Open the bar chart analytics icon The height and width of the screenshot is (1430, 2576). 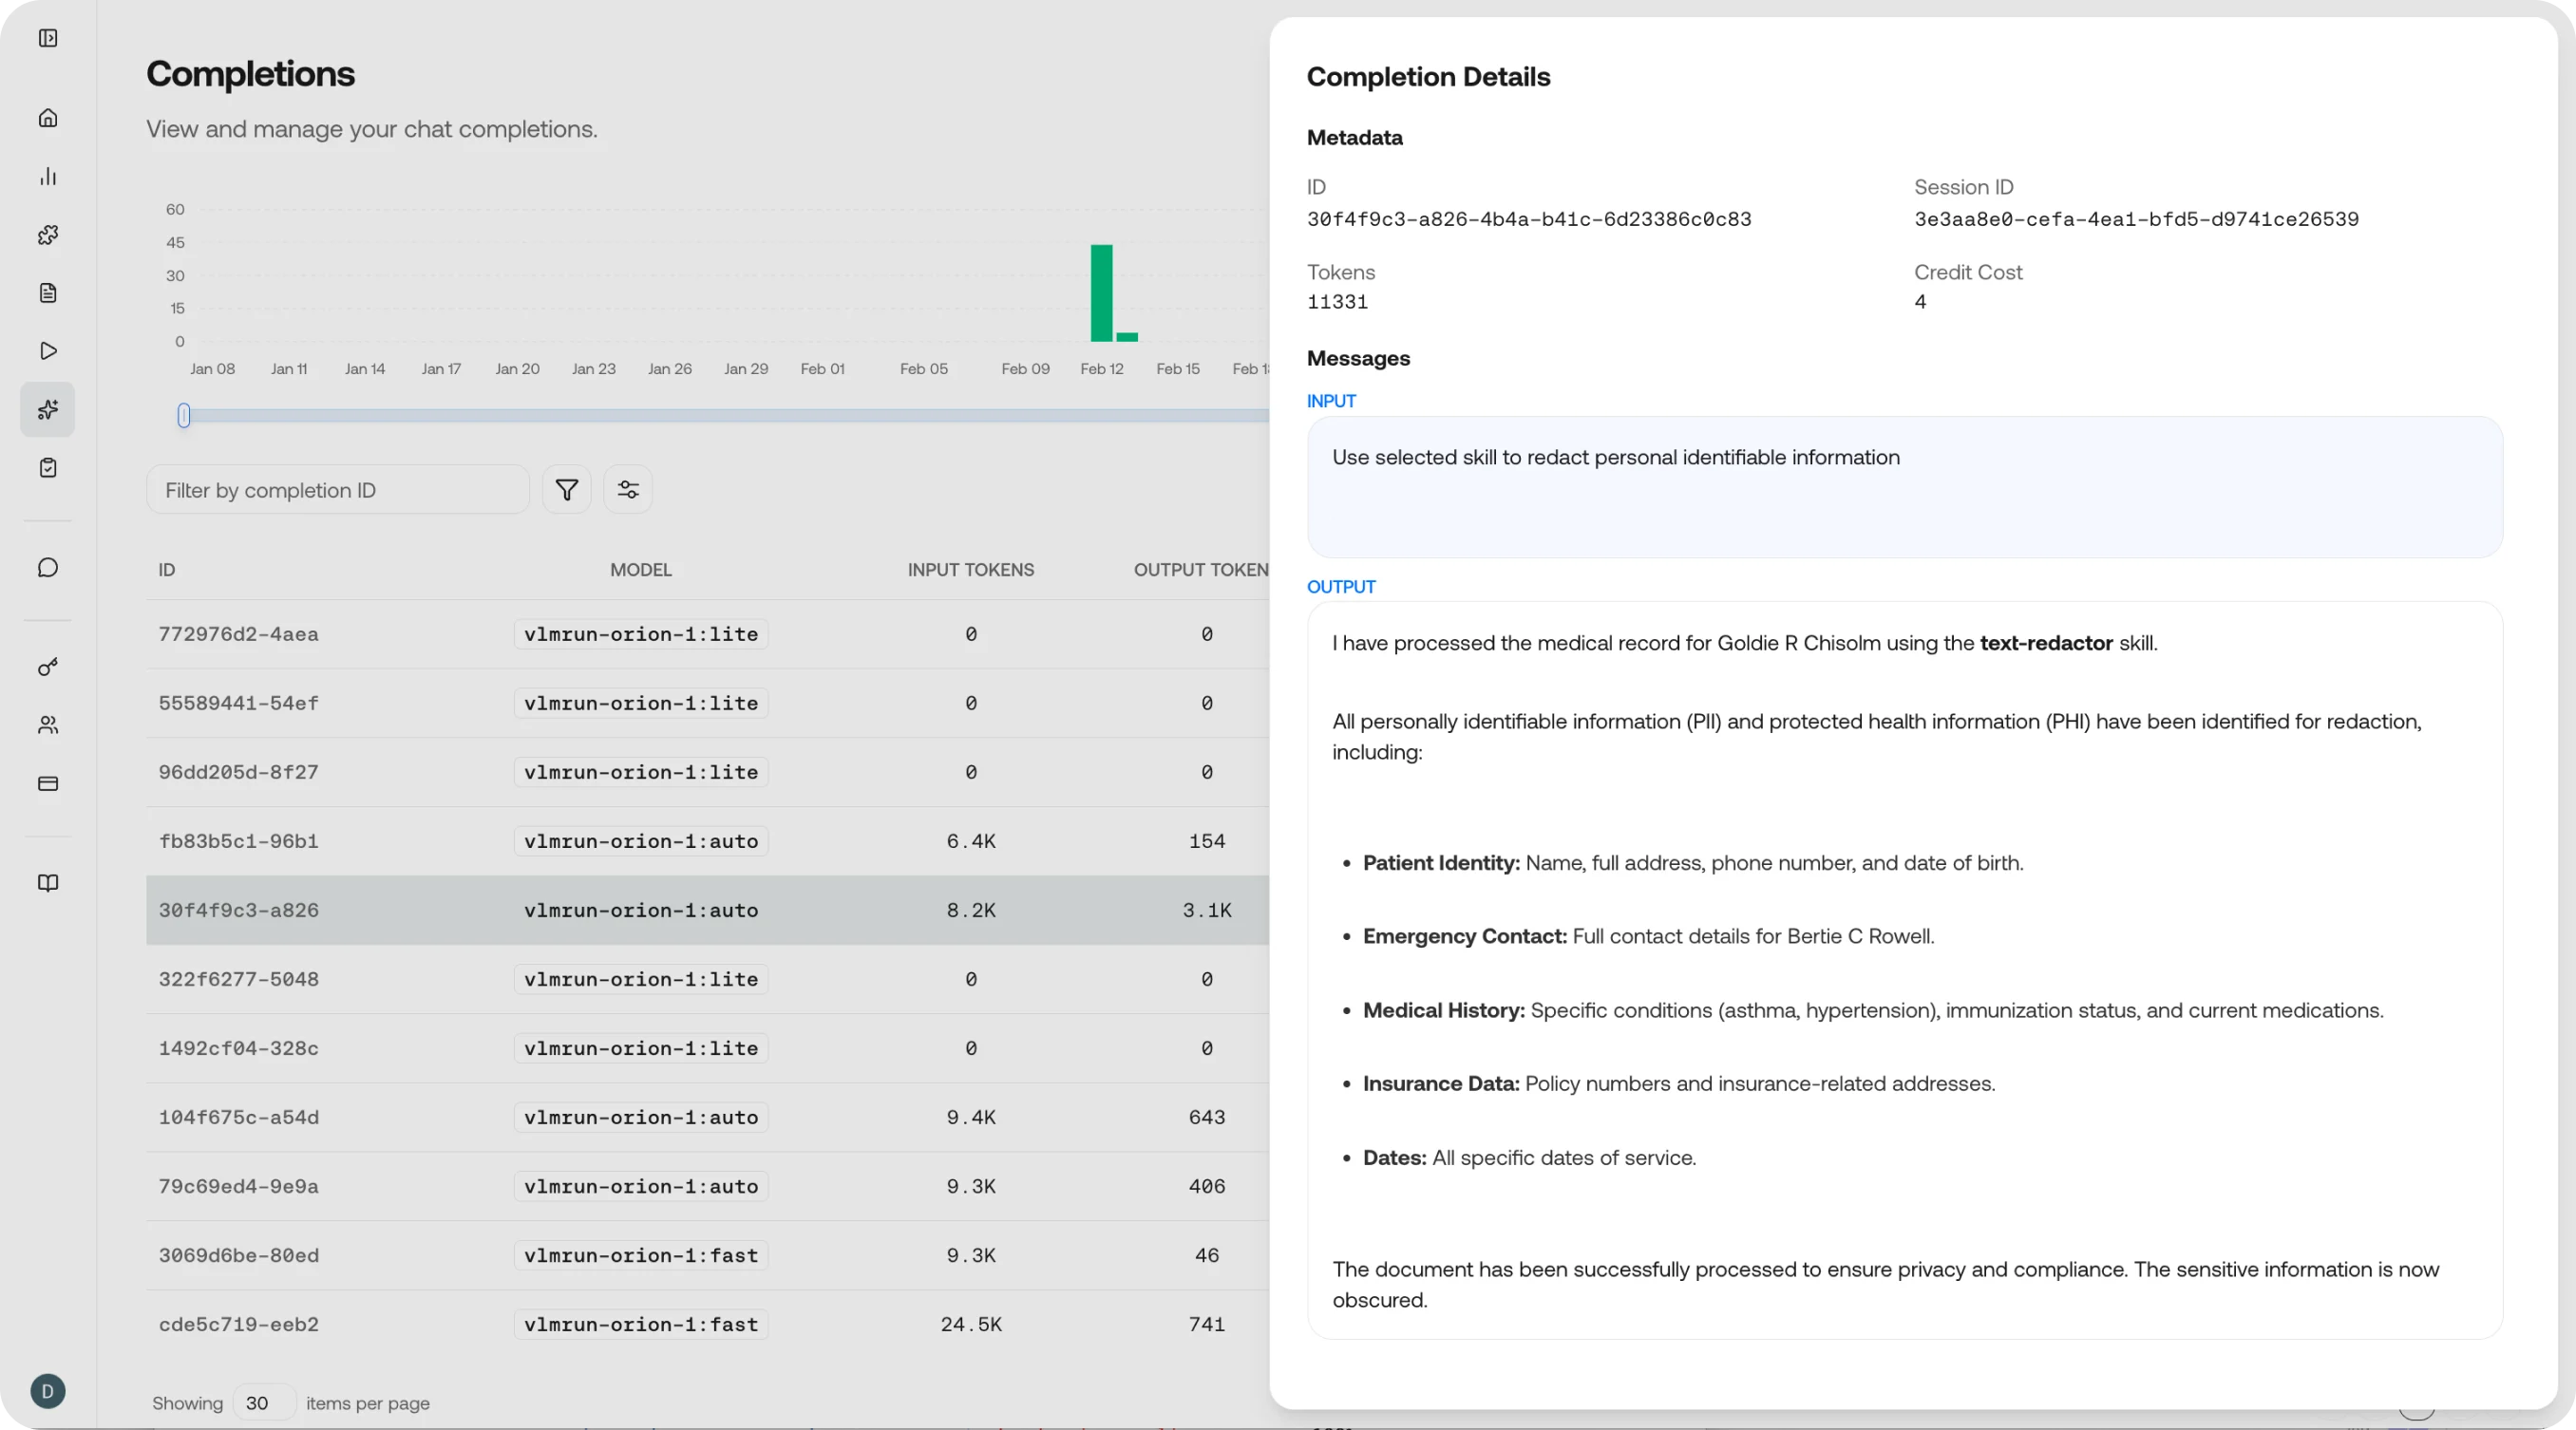(48, 176)
